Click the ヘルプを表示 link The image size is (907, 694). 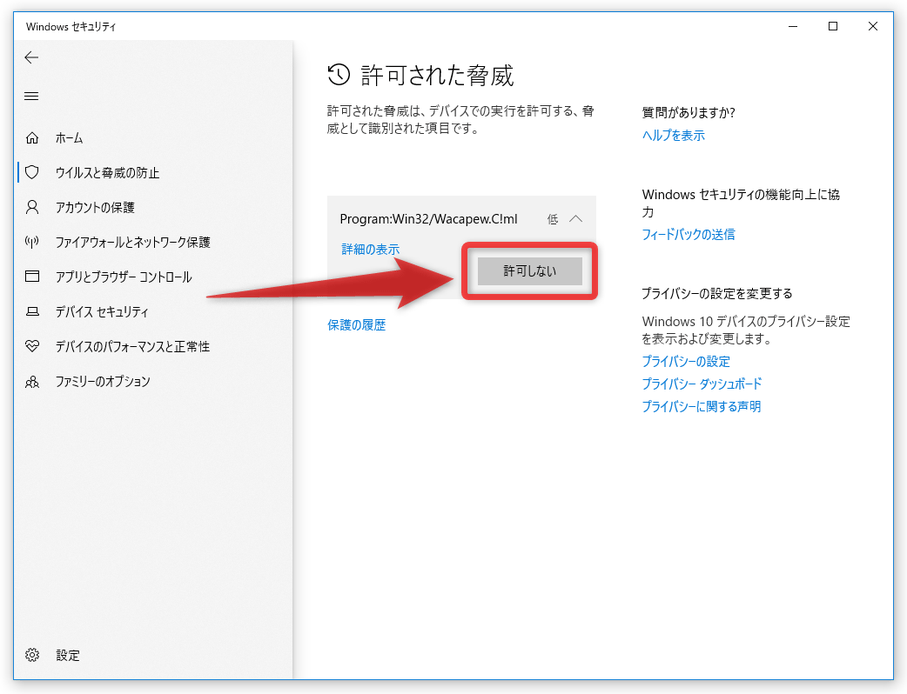point(673,135)
